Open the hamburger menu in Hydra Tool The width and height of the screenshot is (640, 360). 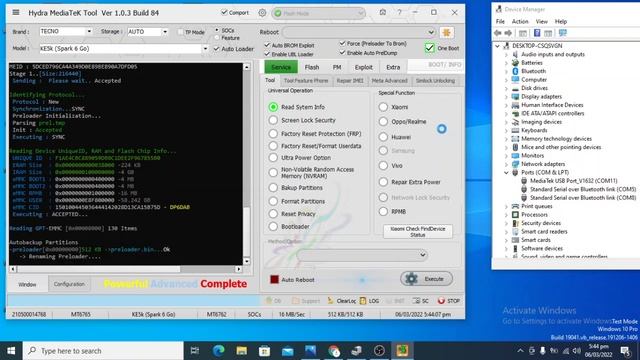point(16,13)
